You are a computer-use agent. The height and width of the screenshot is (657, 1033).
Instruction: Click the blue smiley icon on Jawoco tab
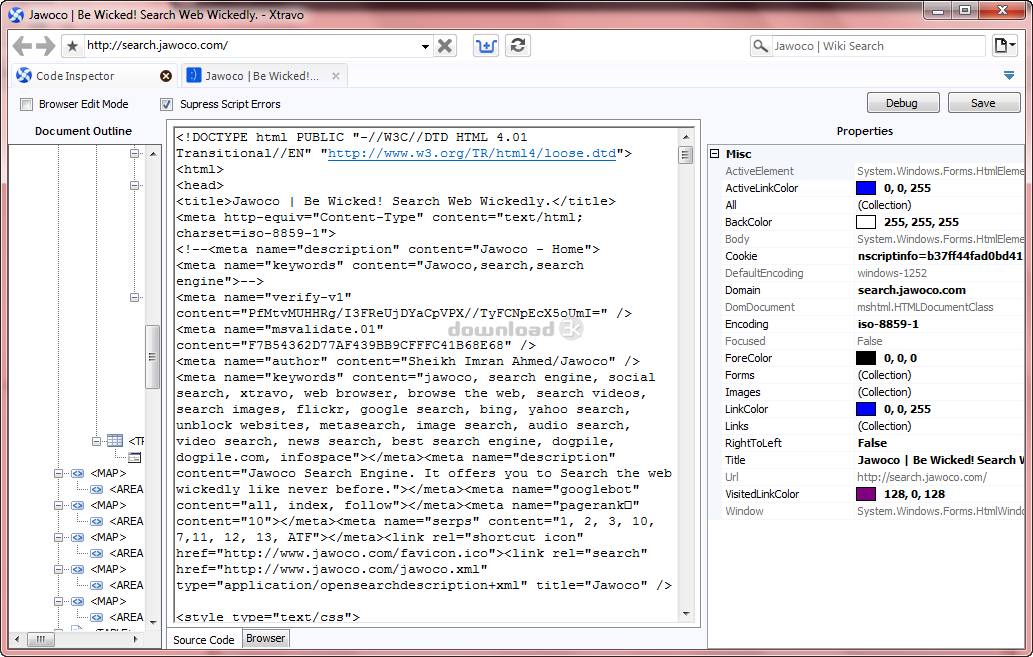coord(194,75)
